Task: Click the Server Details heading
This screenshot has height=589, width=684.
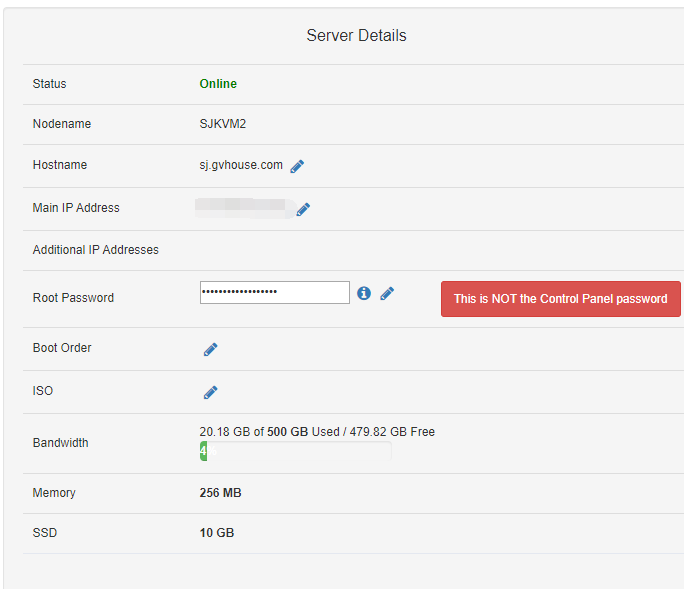Action: coord(356,36)
